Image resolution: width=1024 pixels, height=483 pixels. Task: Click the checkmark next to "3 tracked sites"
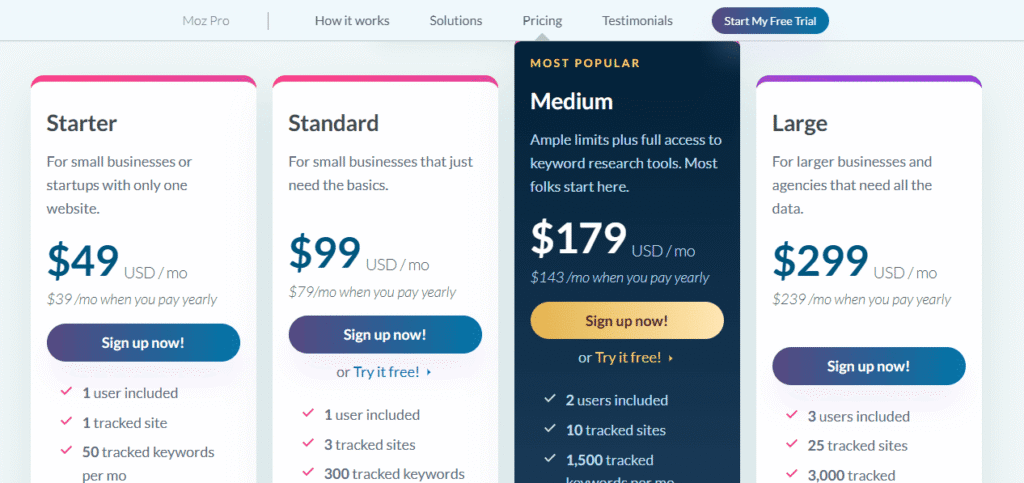point(308,444)
